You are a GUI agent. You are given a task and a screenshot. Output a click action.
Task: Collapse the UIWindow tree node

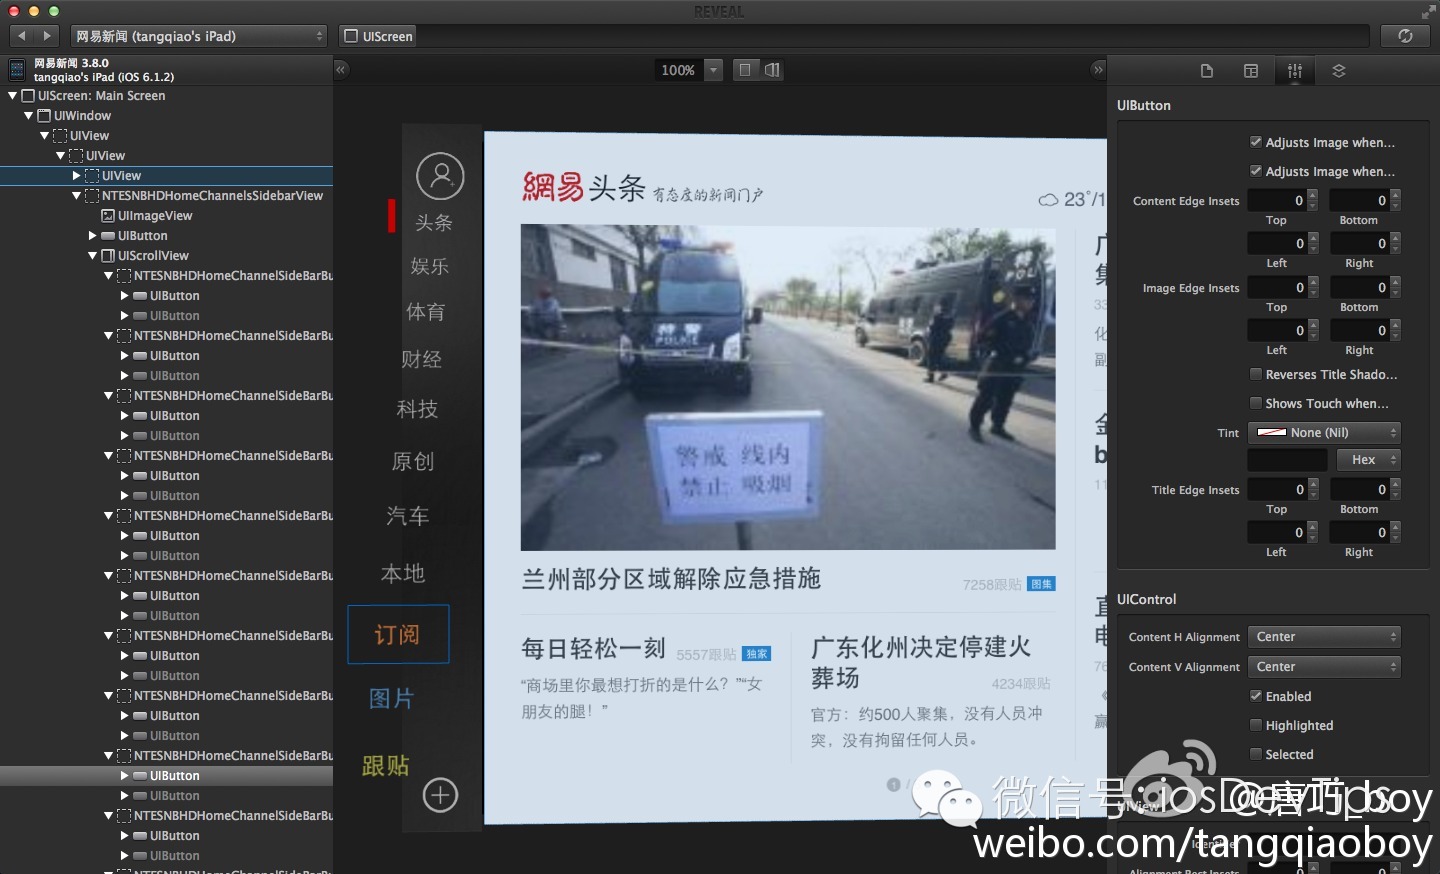click(28, 116)
